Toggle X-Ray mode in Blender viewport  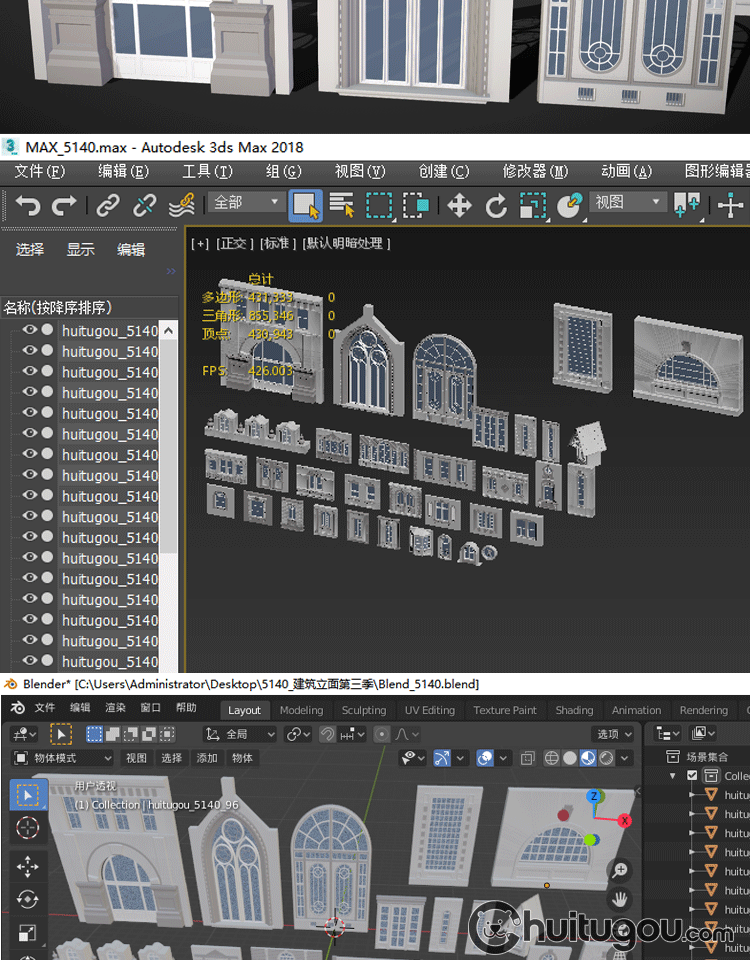[527, 758]
